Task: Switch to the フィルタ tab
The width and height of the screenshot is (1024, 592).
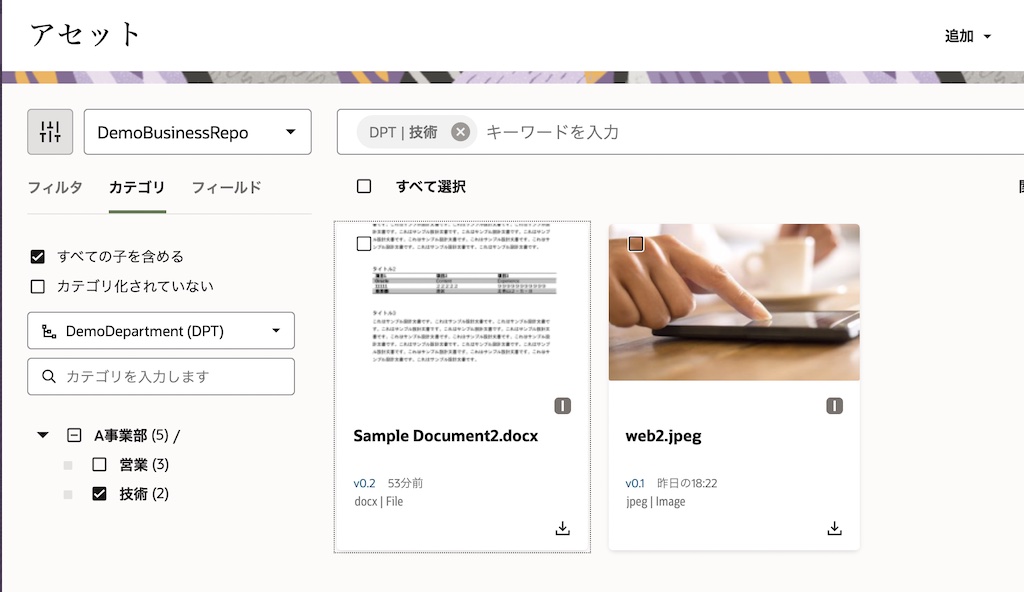Action: click(57, 187)
